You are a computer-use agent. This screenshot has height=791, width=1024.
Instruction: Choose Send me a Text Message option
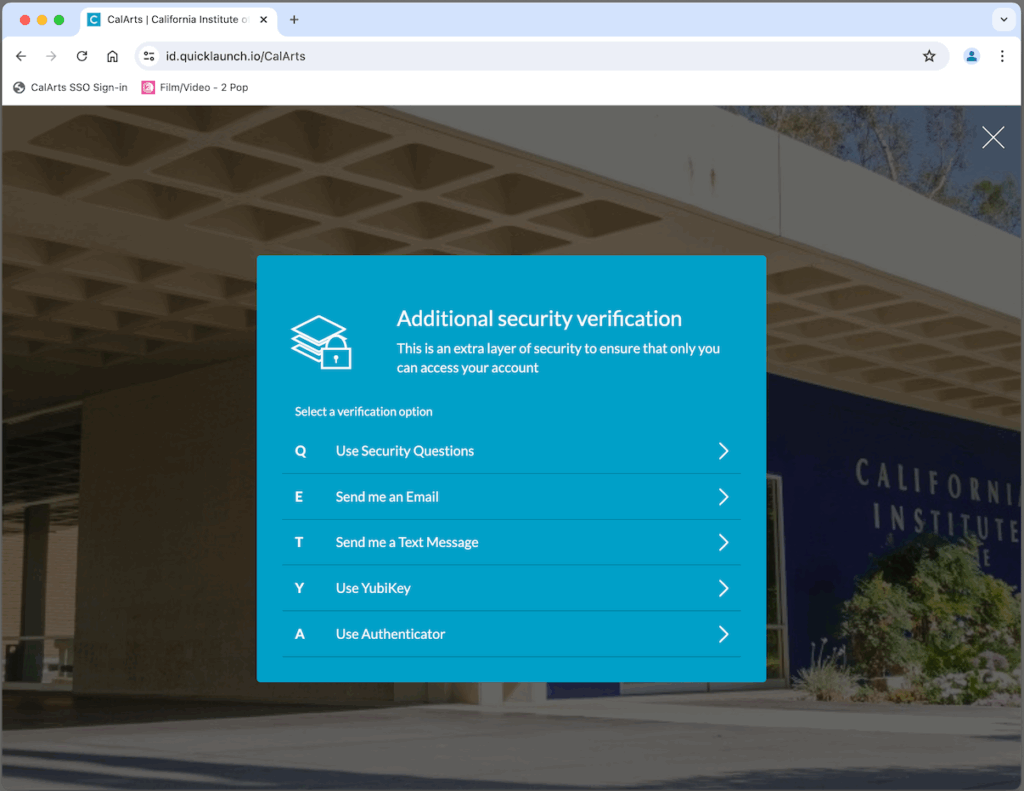[511, 543]
